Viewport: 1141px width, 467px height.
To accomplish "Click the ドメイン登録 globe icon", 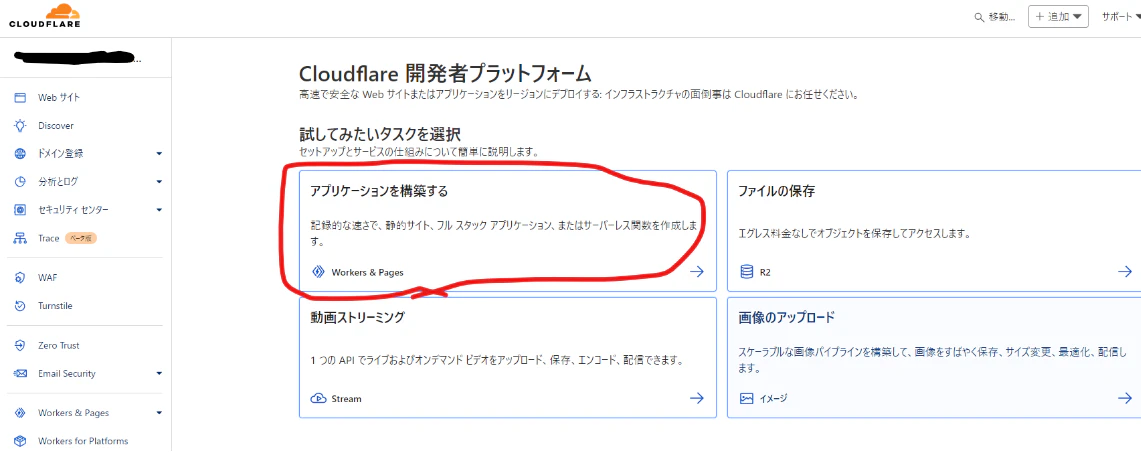I will (20, 153).
